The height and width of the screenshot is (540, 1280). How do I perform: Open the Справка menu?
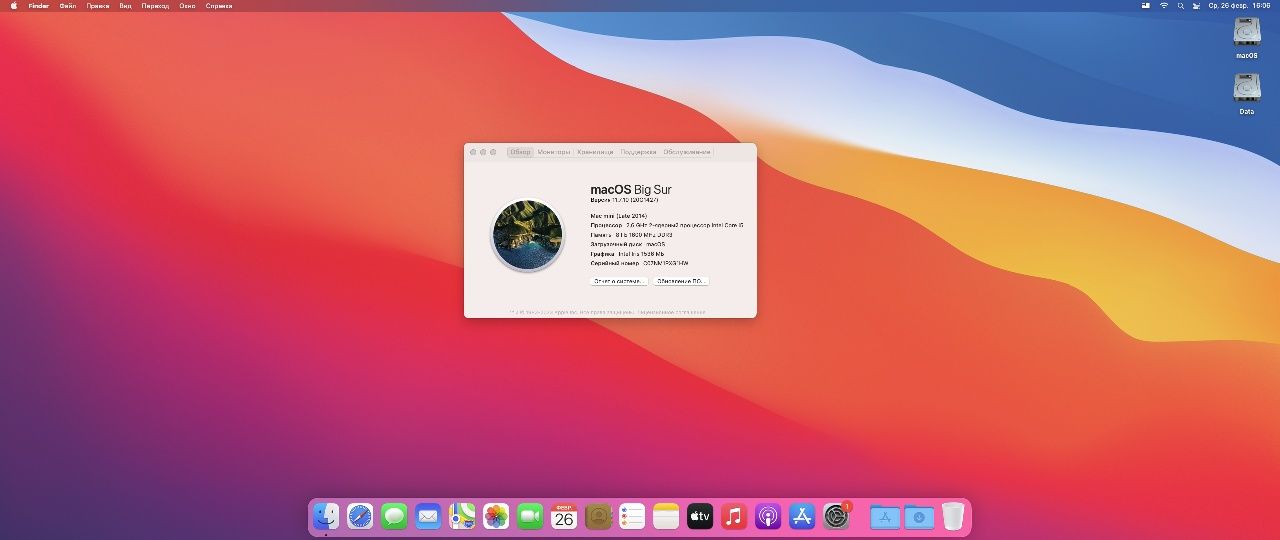(x=219, y=5)
